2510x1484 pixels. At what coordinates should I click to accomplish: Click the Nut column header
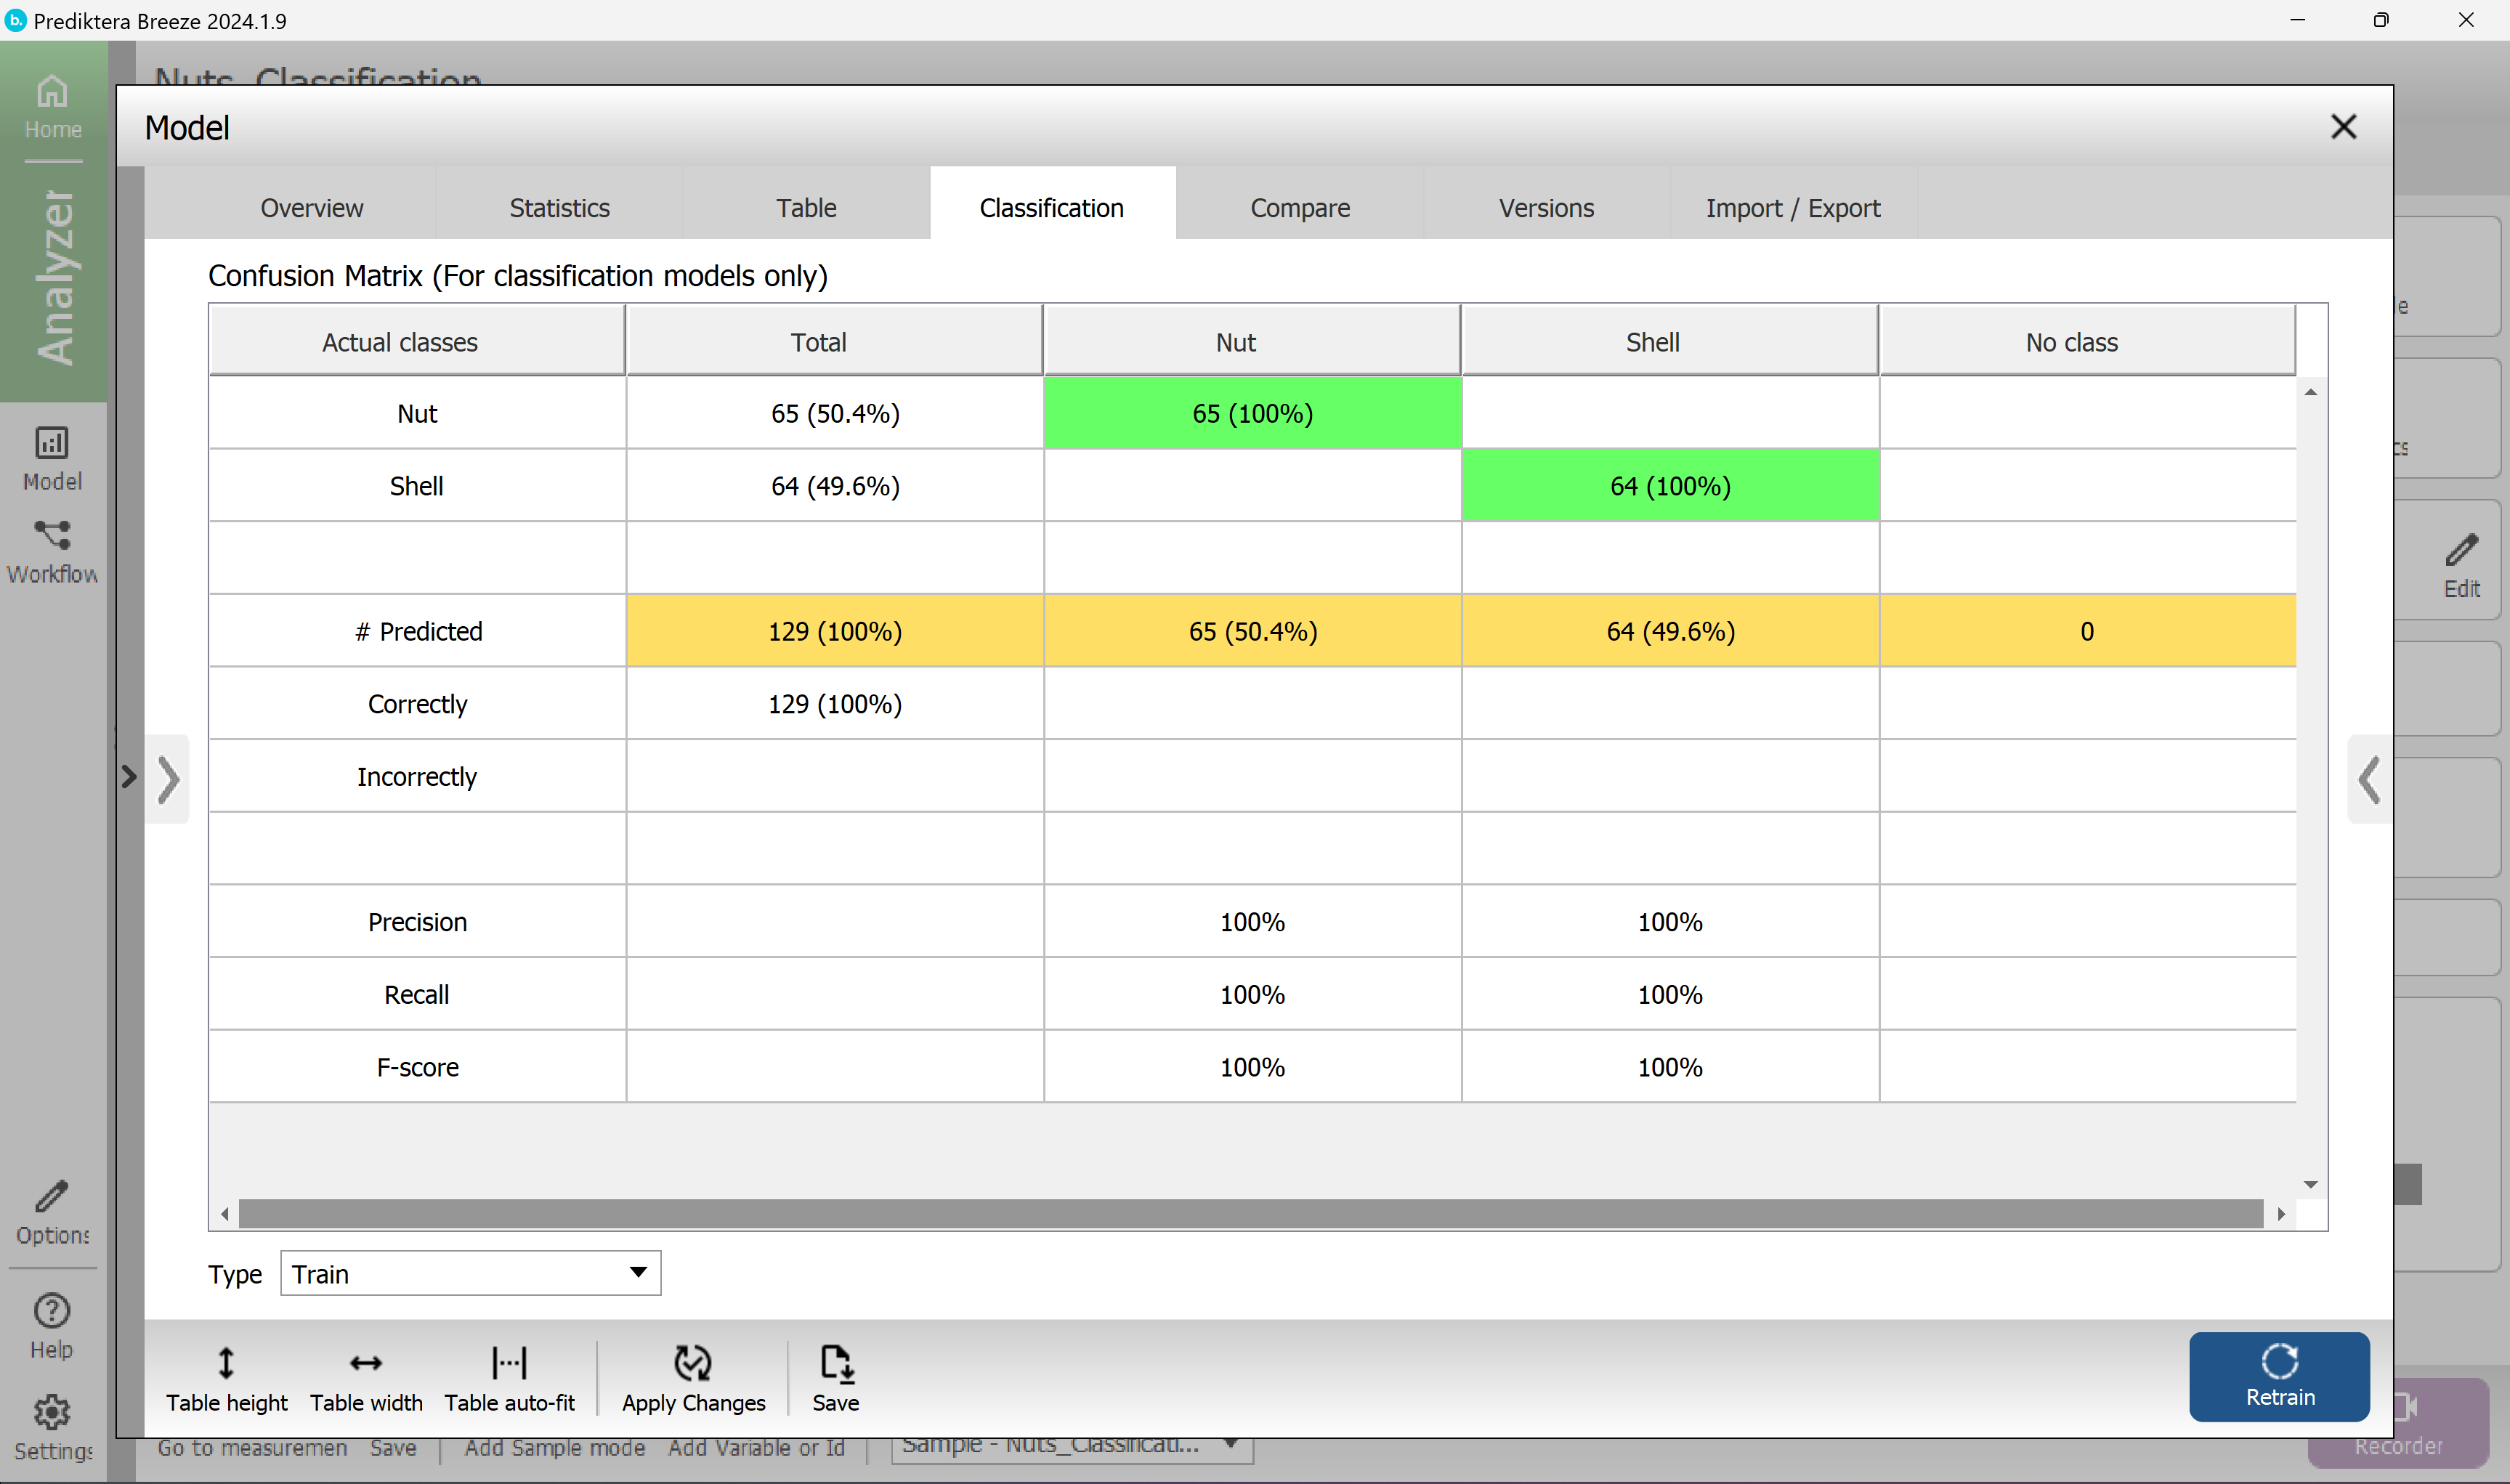[x=1235, y=342]
